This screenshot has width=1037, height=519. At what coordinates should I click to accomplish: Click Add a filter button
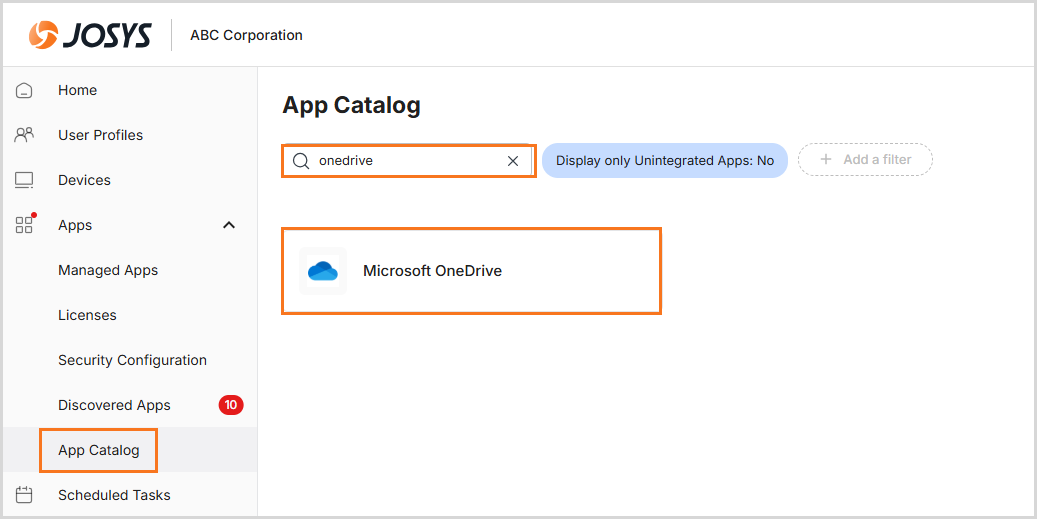(x=865, y=159)
